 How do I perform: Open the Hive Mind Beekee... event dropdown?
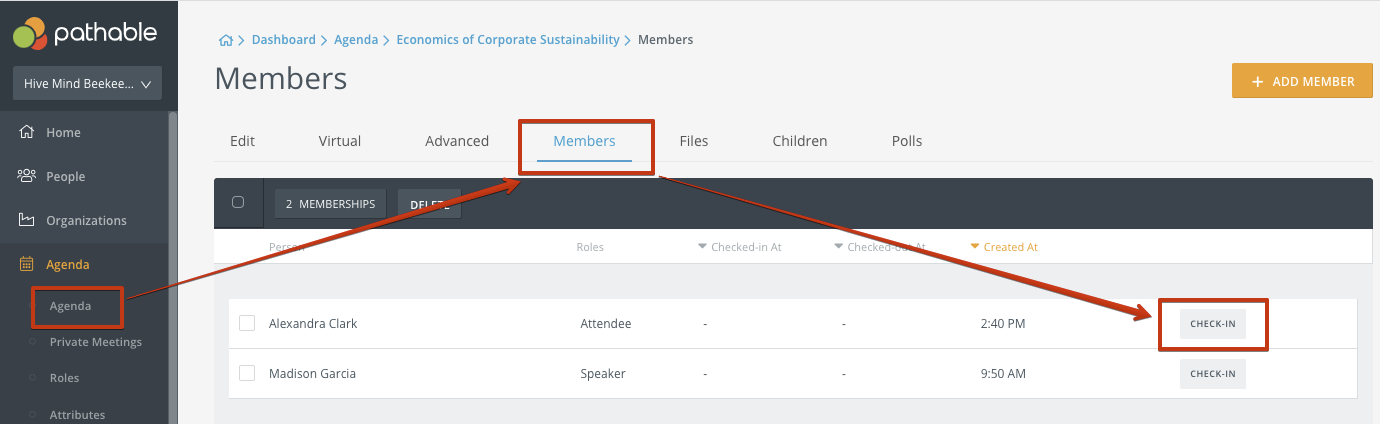[87, 84]
